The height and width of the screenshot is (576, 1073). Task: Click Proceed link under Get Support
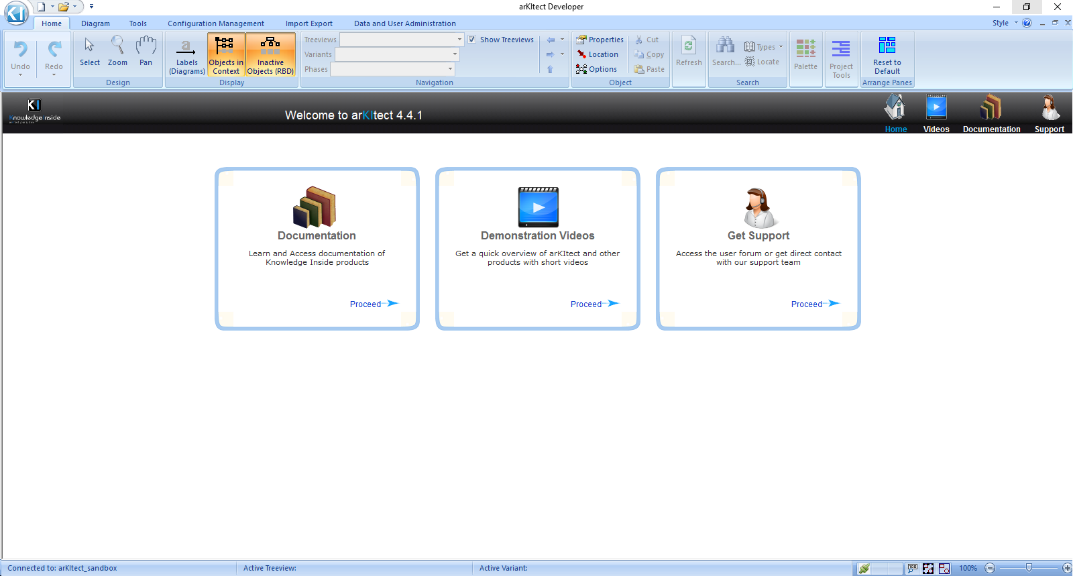tap(815, 304)
